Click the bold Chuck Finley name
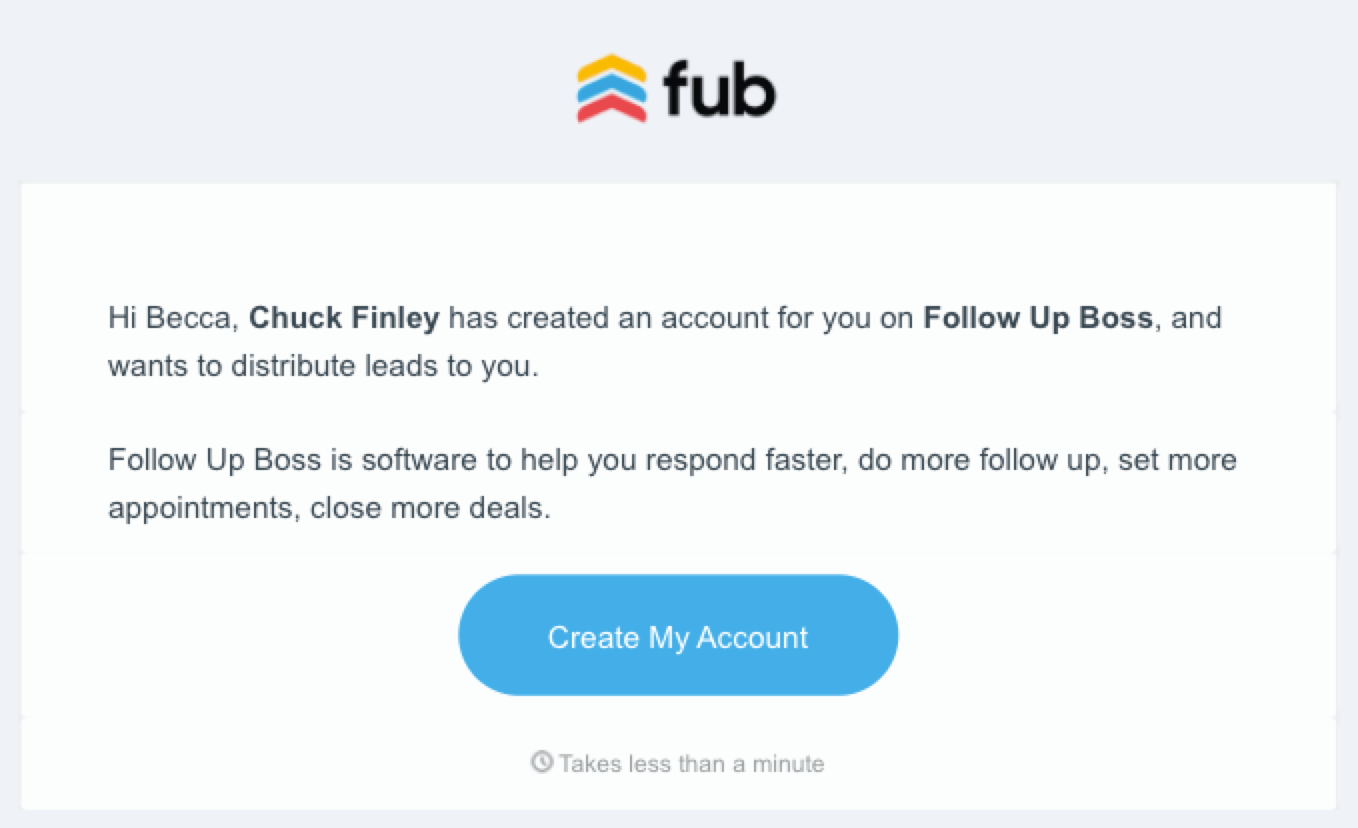Image resolution: width=1358 pixels, height=828 pixels. coord(344,319)
